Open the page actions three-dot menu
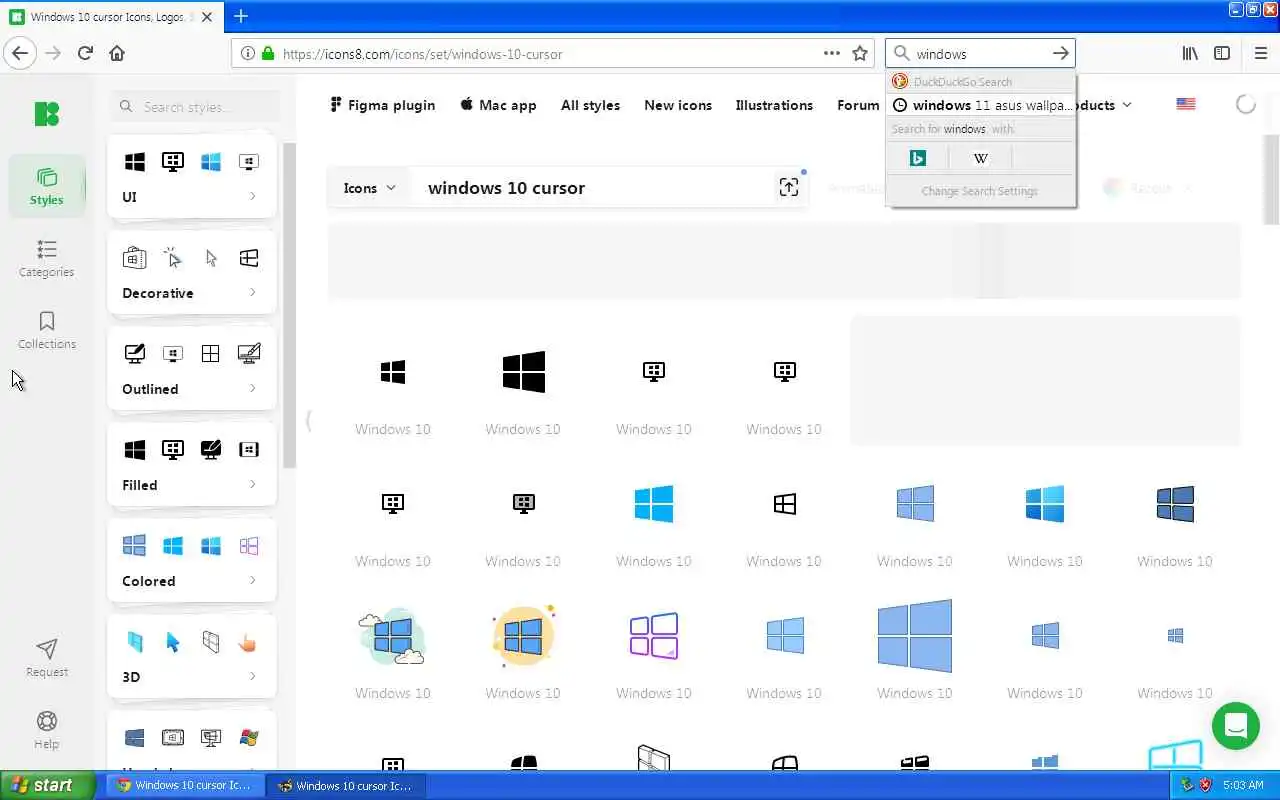Screen dimensions: 1280x800 (831, 53)
